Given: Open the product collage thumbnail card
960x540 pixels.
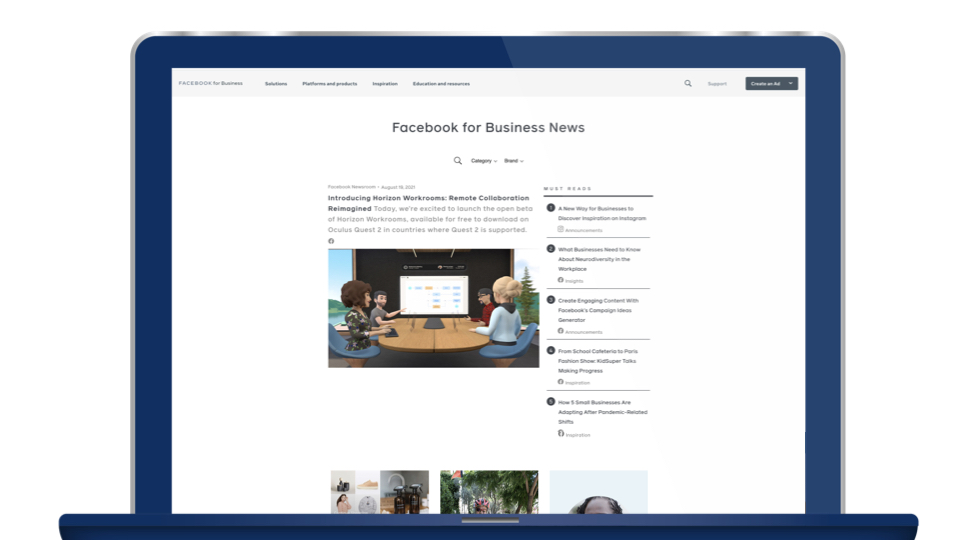Looking at the screenshot, I should tap(380, 492).
